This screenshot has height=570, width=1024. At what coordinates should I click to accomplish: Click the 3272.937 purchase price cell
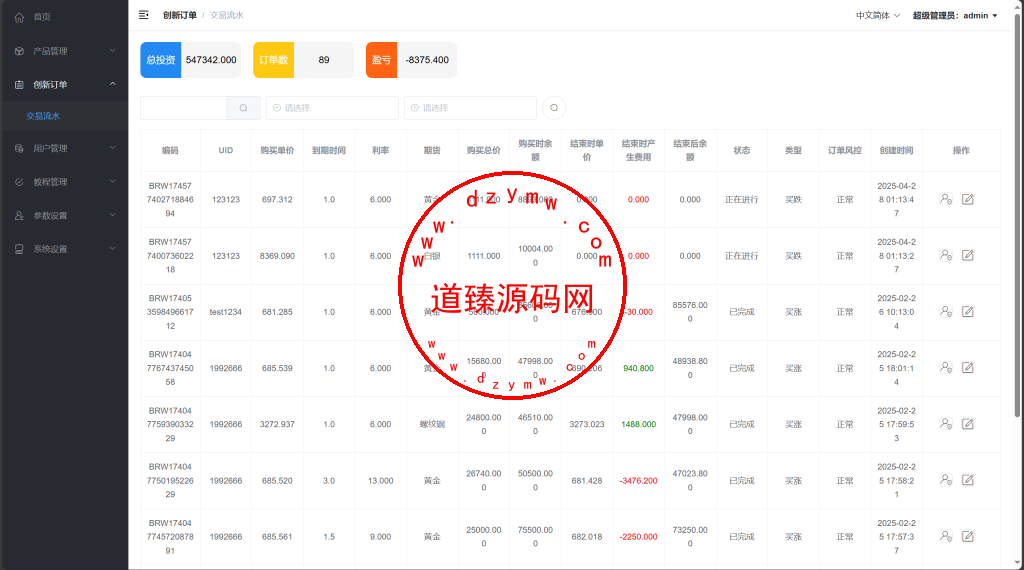(277, 424)
